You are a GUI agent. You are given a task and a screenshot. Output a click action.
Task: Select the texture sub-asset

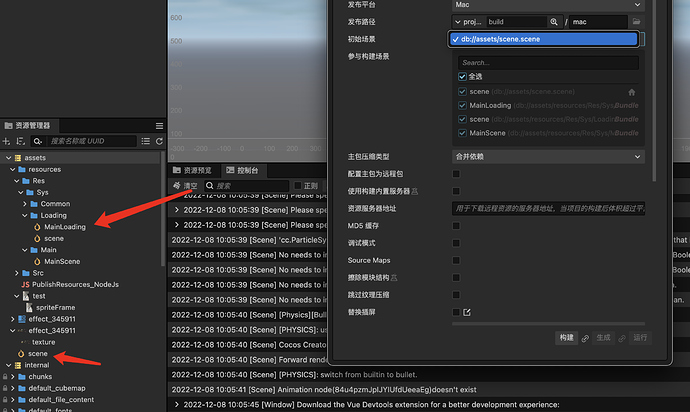[x=44, y=342]
